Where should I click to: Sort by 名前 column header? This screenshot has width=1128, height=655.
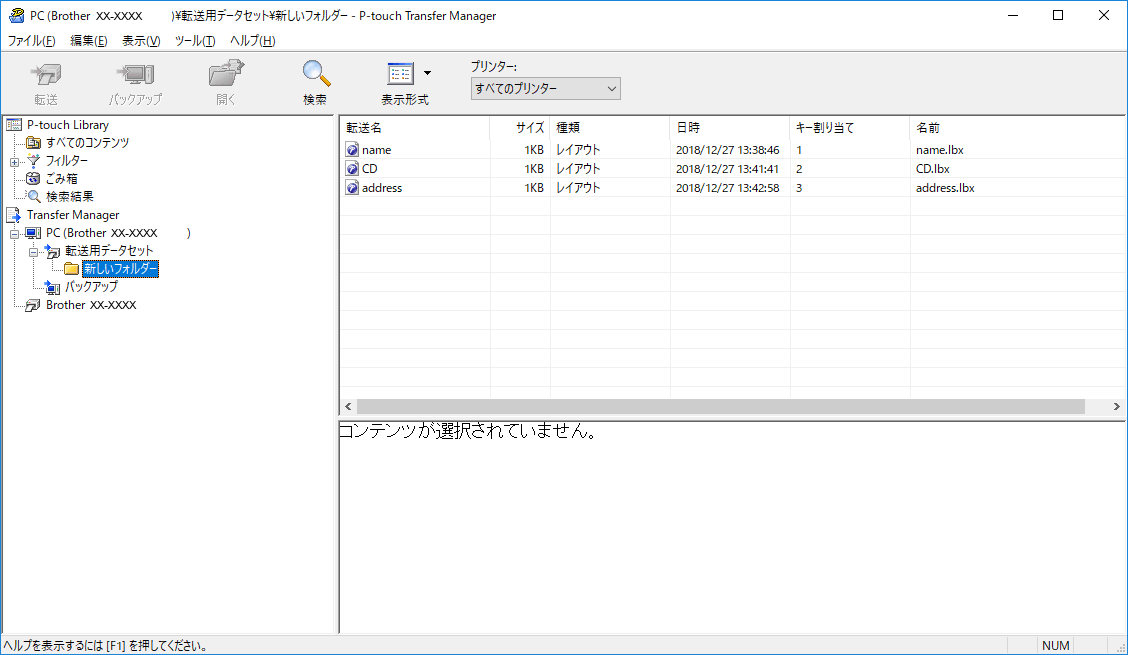(1017, 127)
